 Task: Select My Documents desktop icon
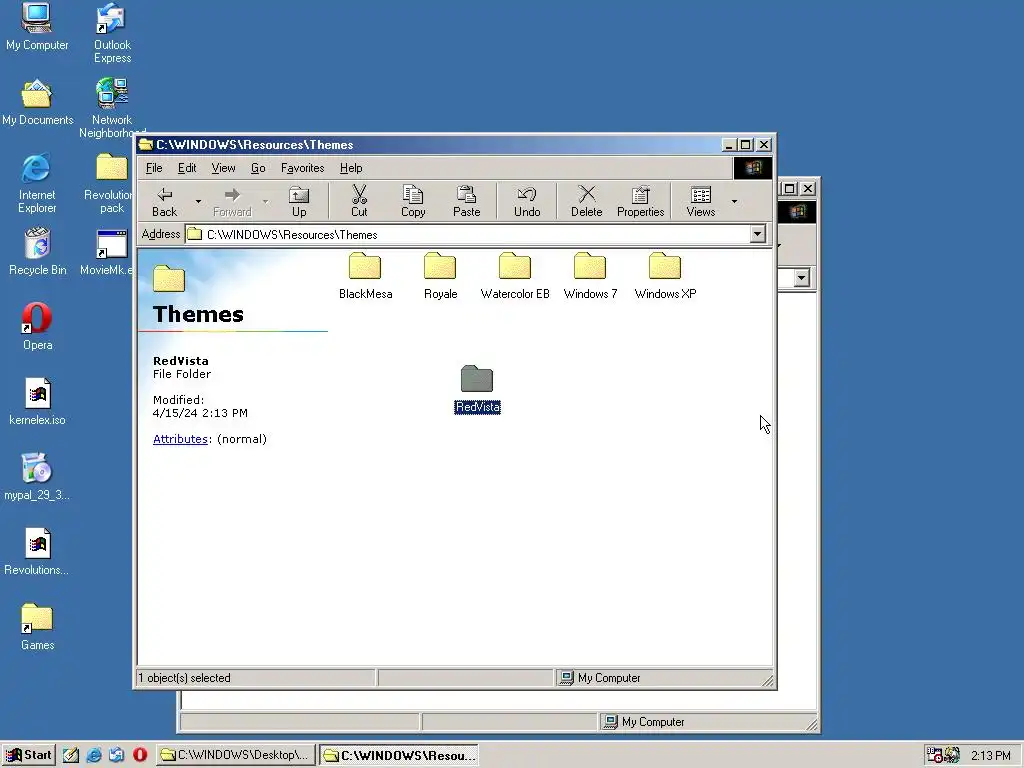37,101
